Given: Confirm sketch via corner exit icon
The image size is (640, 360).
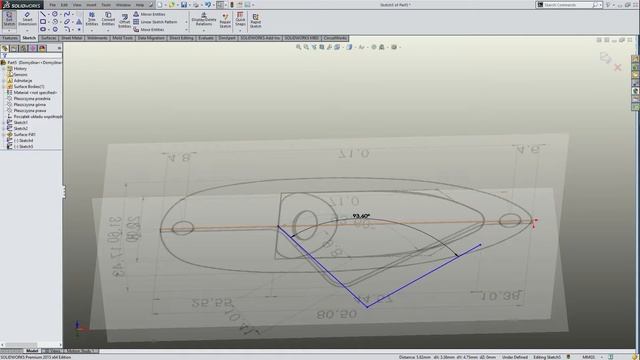Looking at the screenshot, I should 605,58.
